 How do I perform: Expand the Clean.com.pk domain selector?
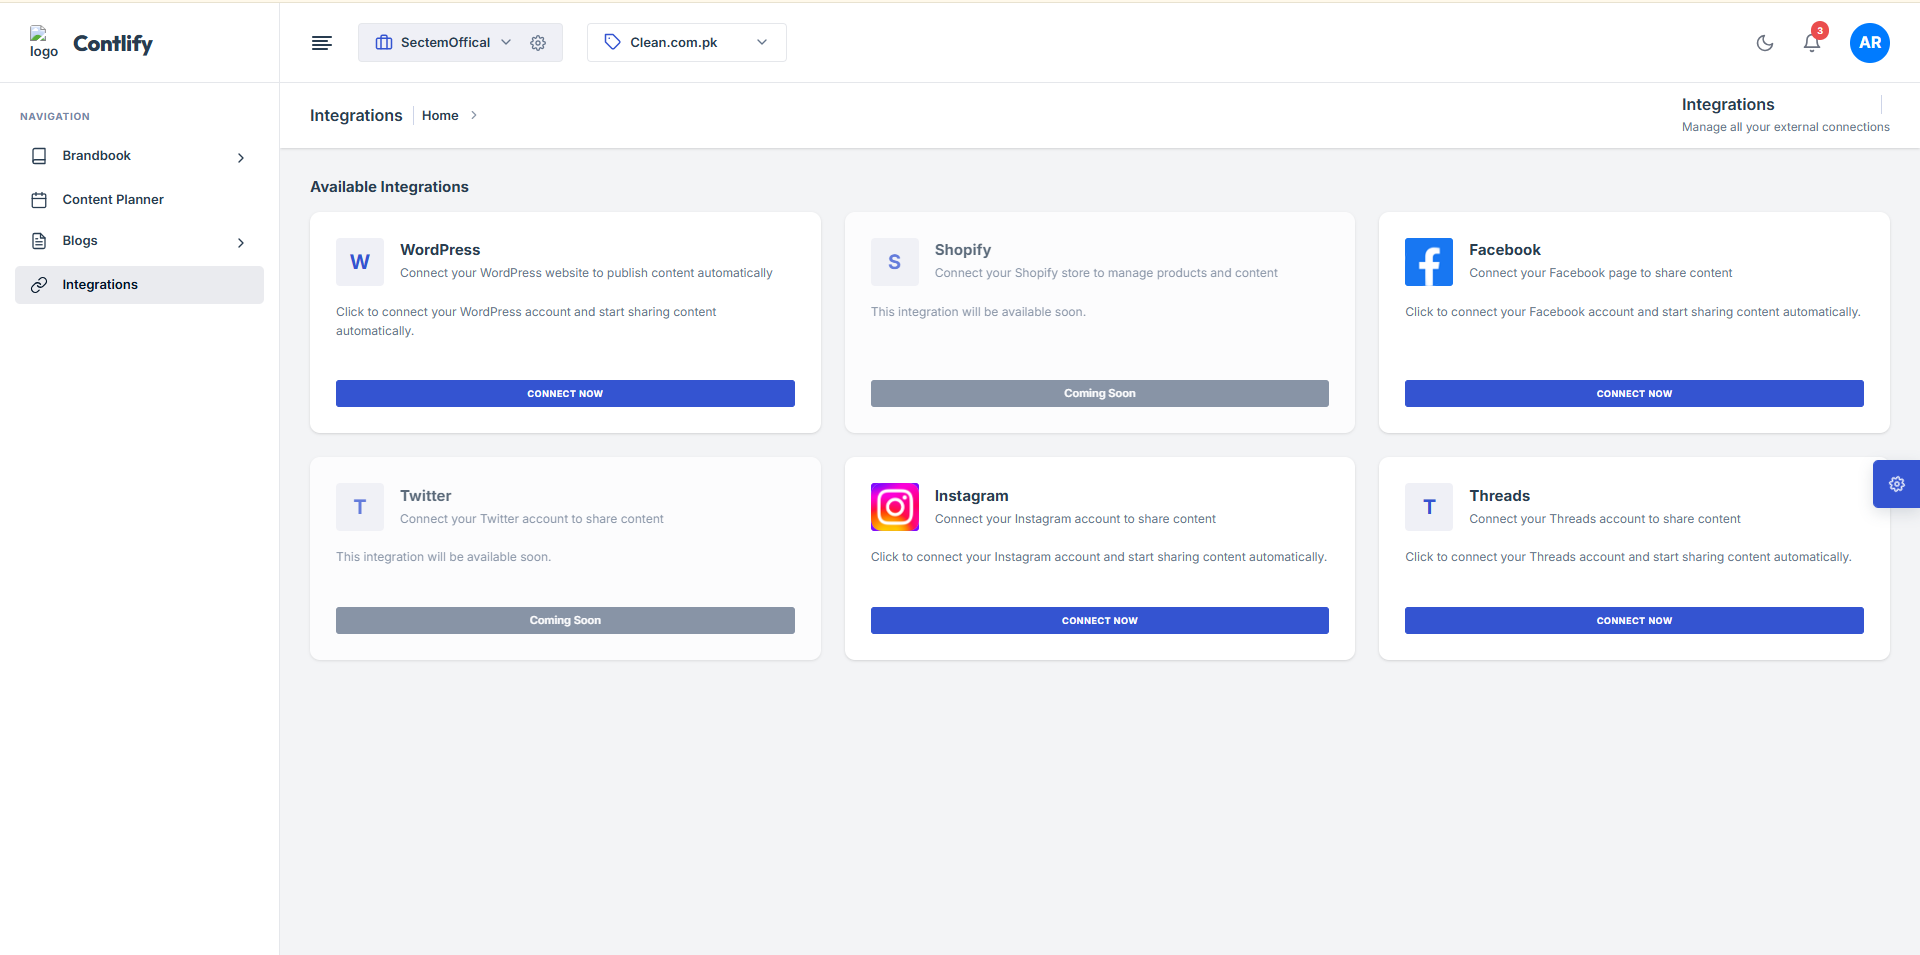(685, 42)
